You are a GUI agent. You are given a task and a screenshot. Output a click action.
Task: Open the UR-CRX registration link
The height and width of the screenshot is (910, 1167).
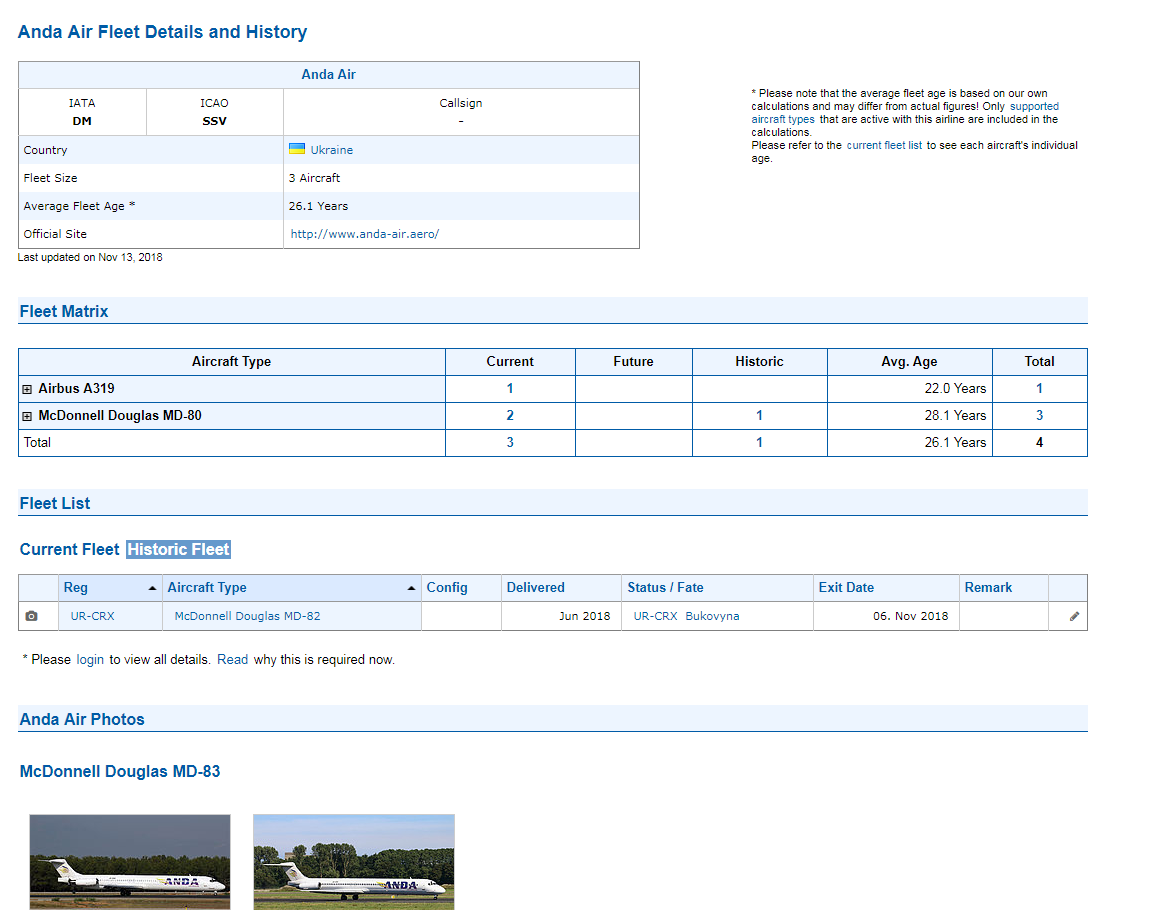tap(92, 616)
